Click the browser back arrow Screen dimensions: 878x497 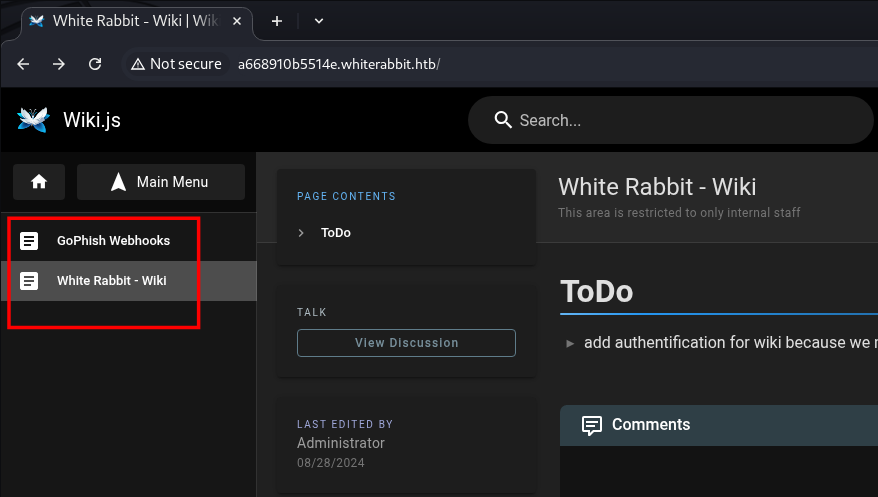23,64
